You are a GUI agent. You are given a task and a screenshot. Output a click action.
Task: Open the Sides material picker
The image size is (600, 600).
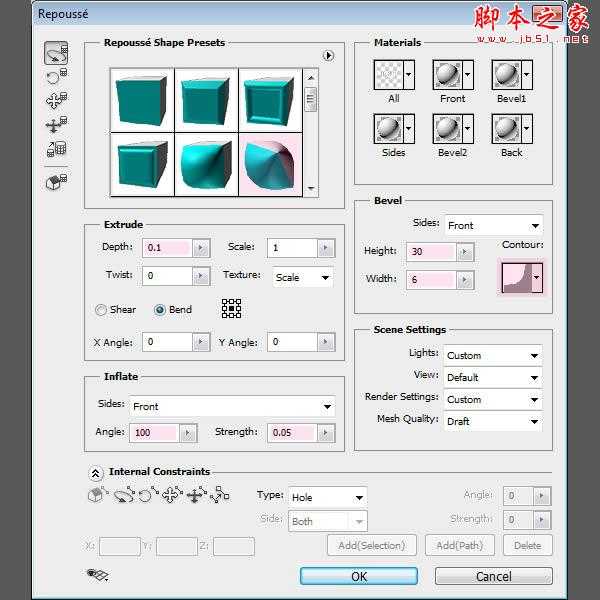point(394,129)
